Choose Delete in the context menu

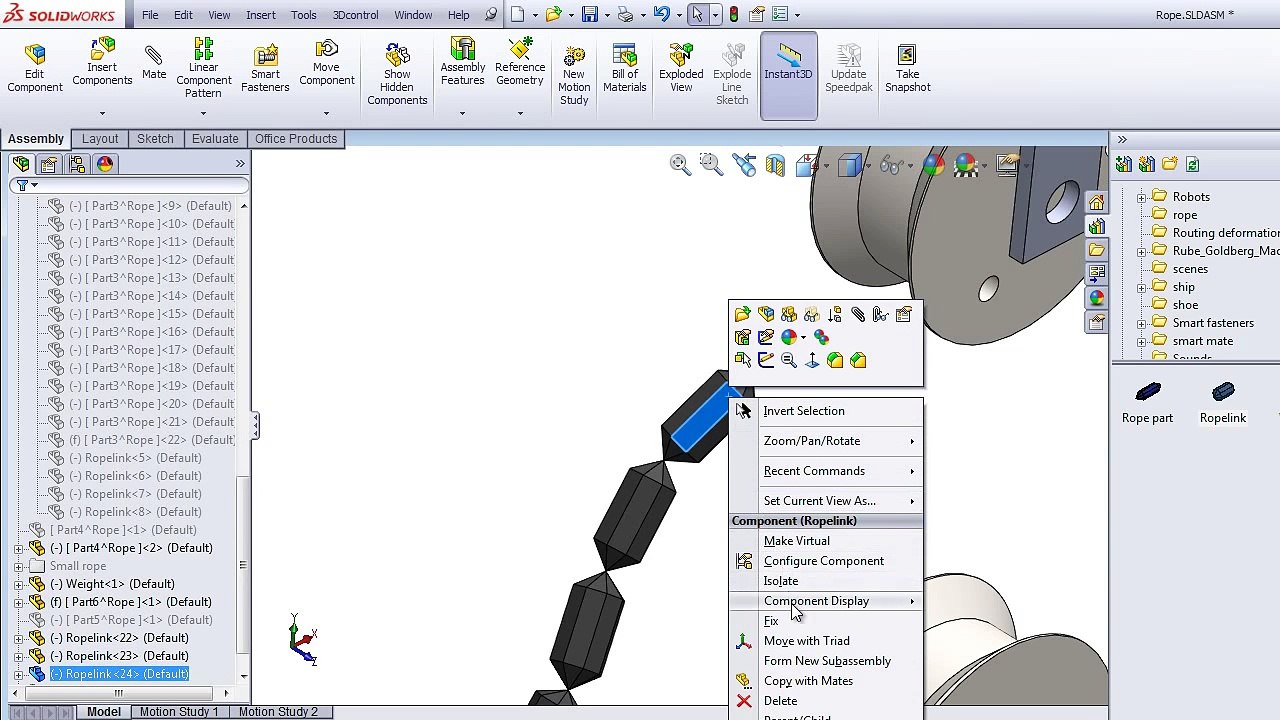[x=781, y=701]
